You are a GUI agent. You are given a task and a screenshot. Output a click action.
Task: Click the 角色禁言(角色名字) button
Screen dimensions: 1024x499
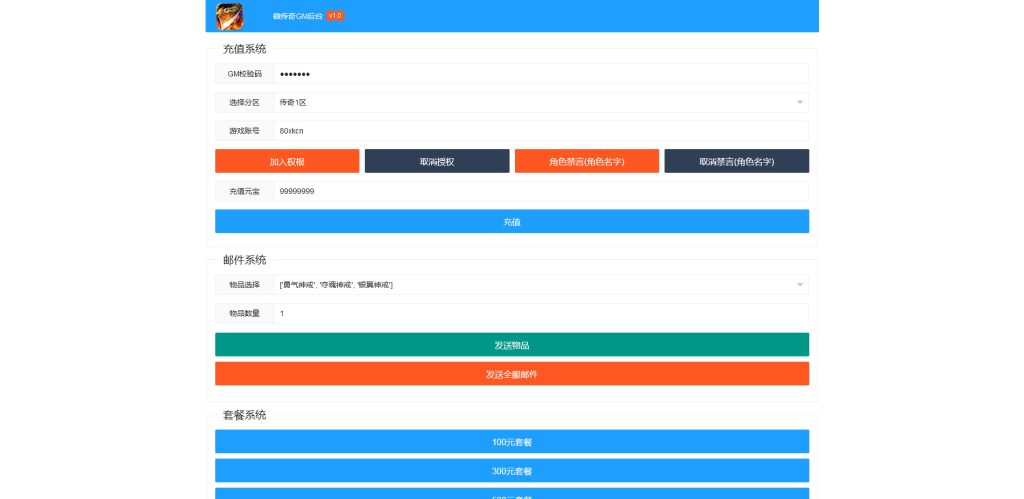point(586,161)
